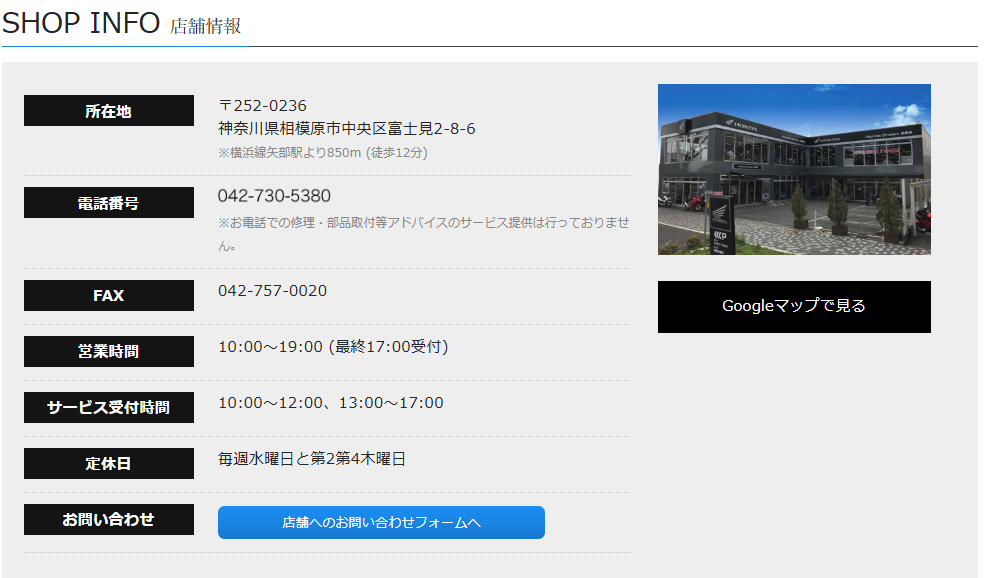Open the 店舗へのお問い合わせフォームへ button

(x=381, y=522)
